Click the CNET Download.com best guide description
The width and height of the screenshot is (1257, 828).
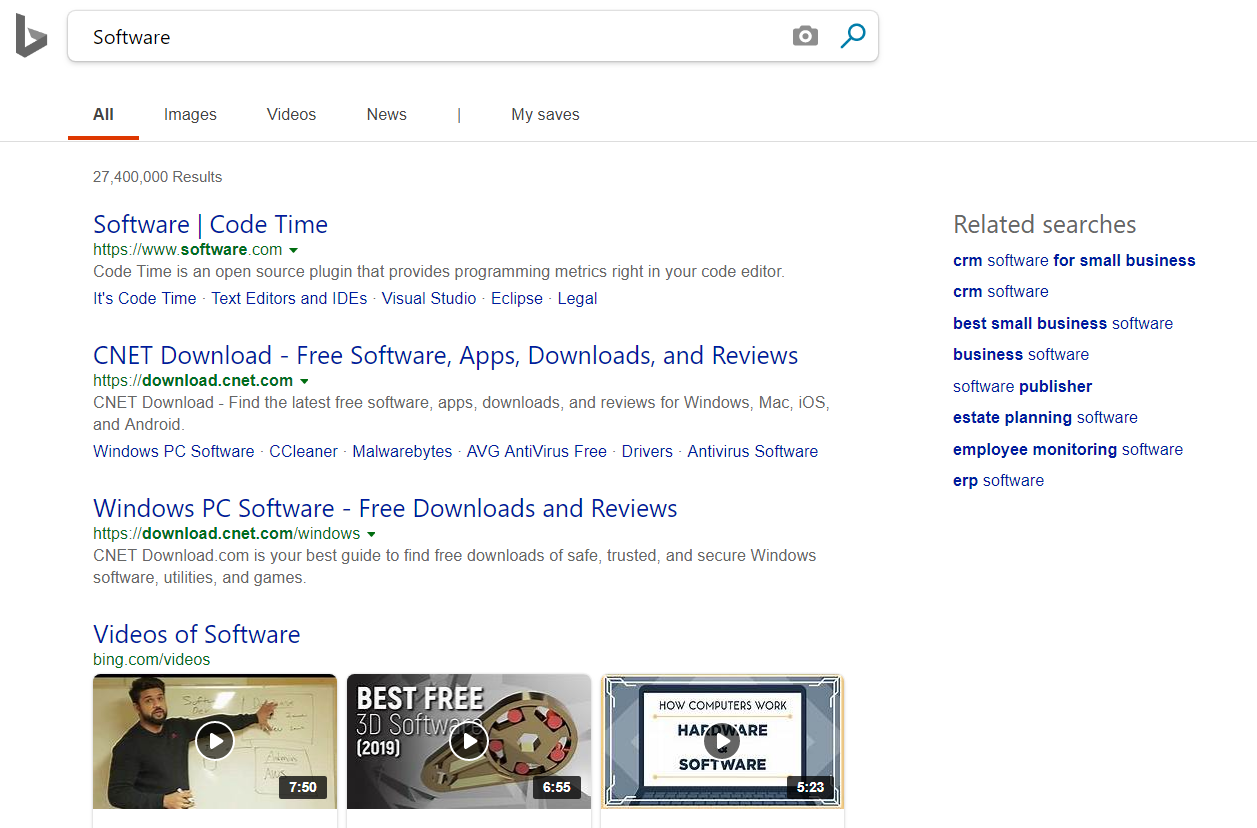(455, 566)
